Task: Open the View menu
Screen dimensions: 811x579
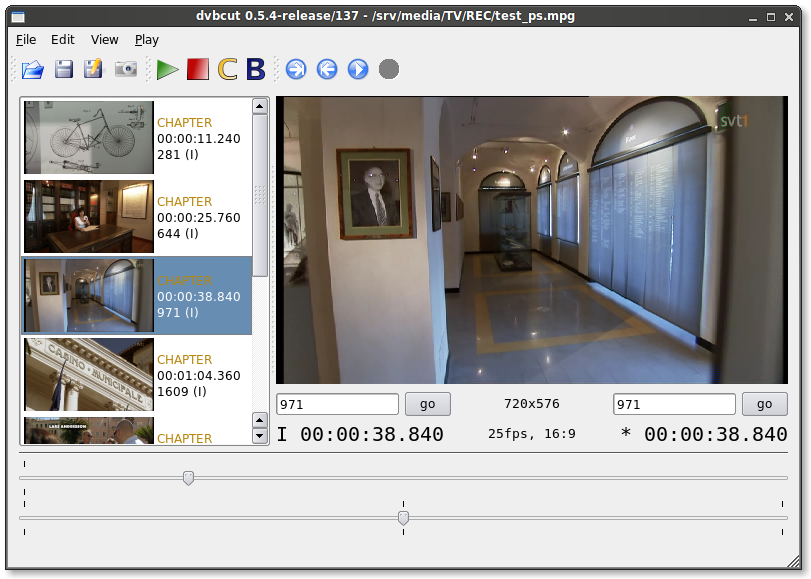Action: tap(104, 39)
